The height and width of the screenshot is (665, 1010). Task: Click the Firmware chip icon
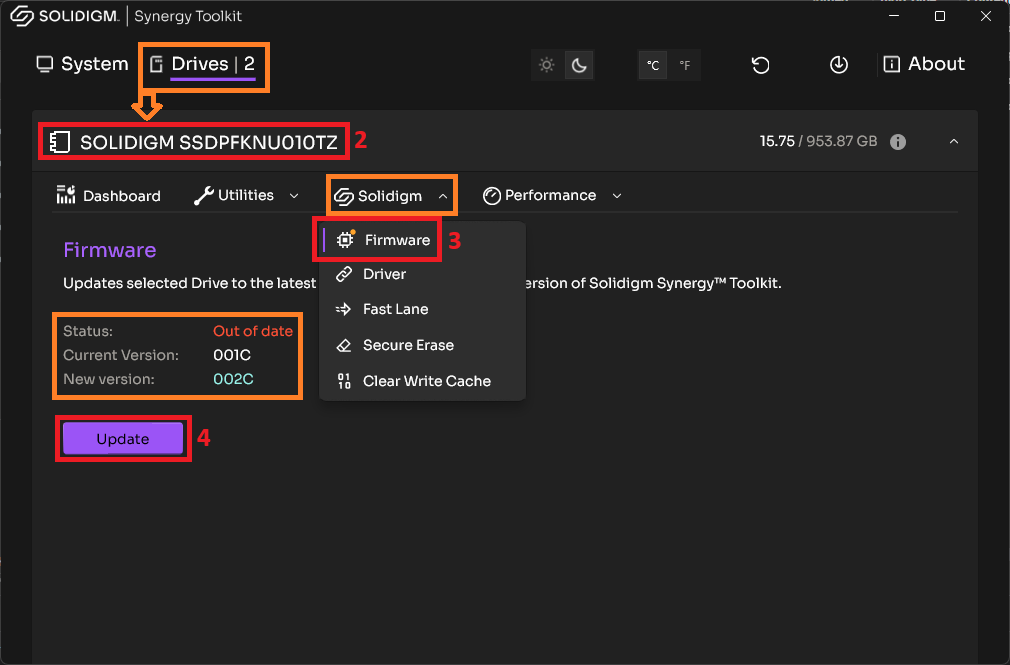point(346,239)
